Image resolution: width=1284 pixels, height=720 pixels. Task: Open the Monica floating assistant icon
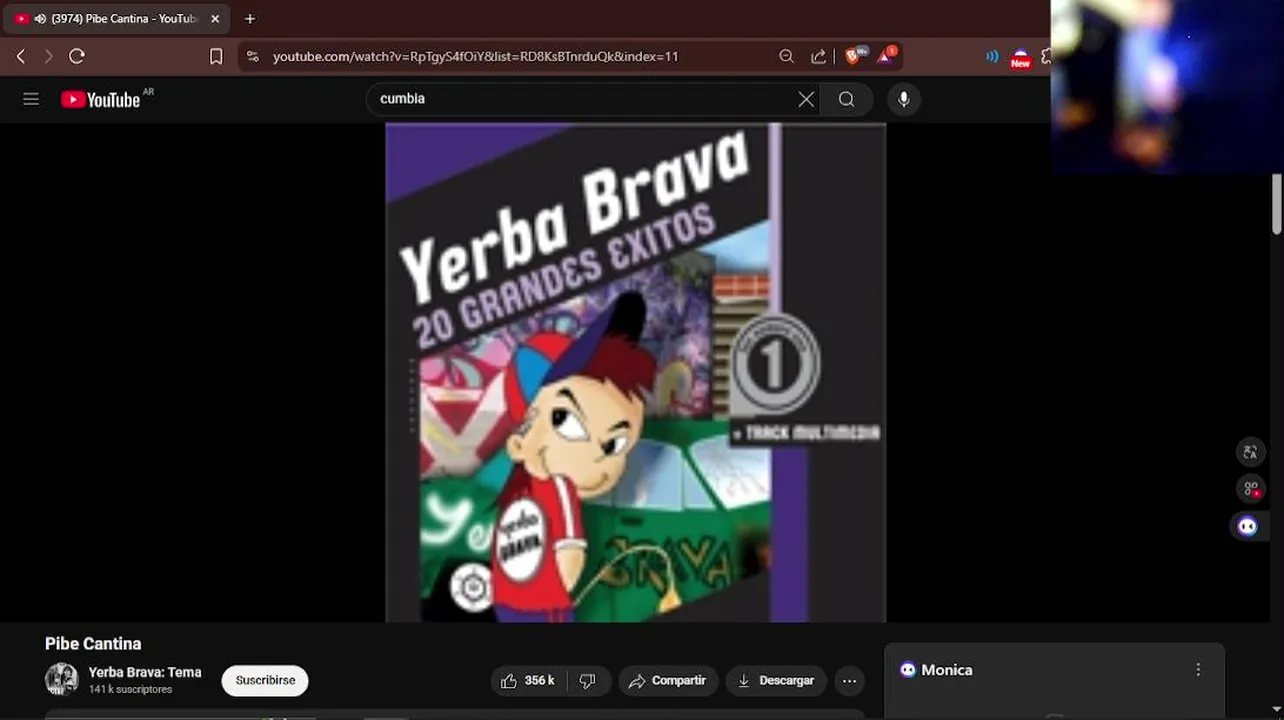point(1247,526)
